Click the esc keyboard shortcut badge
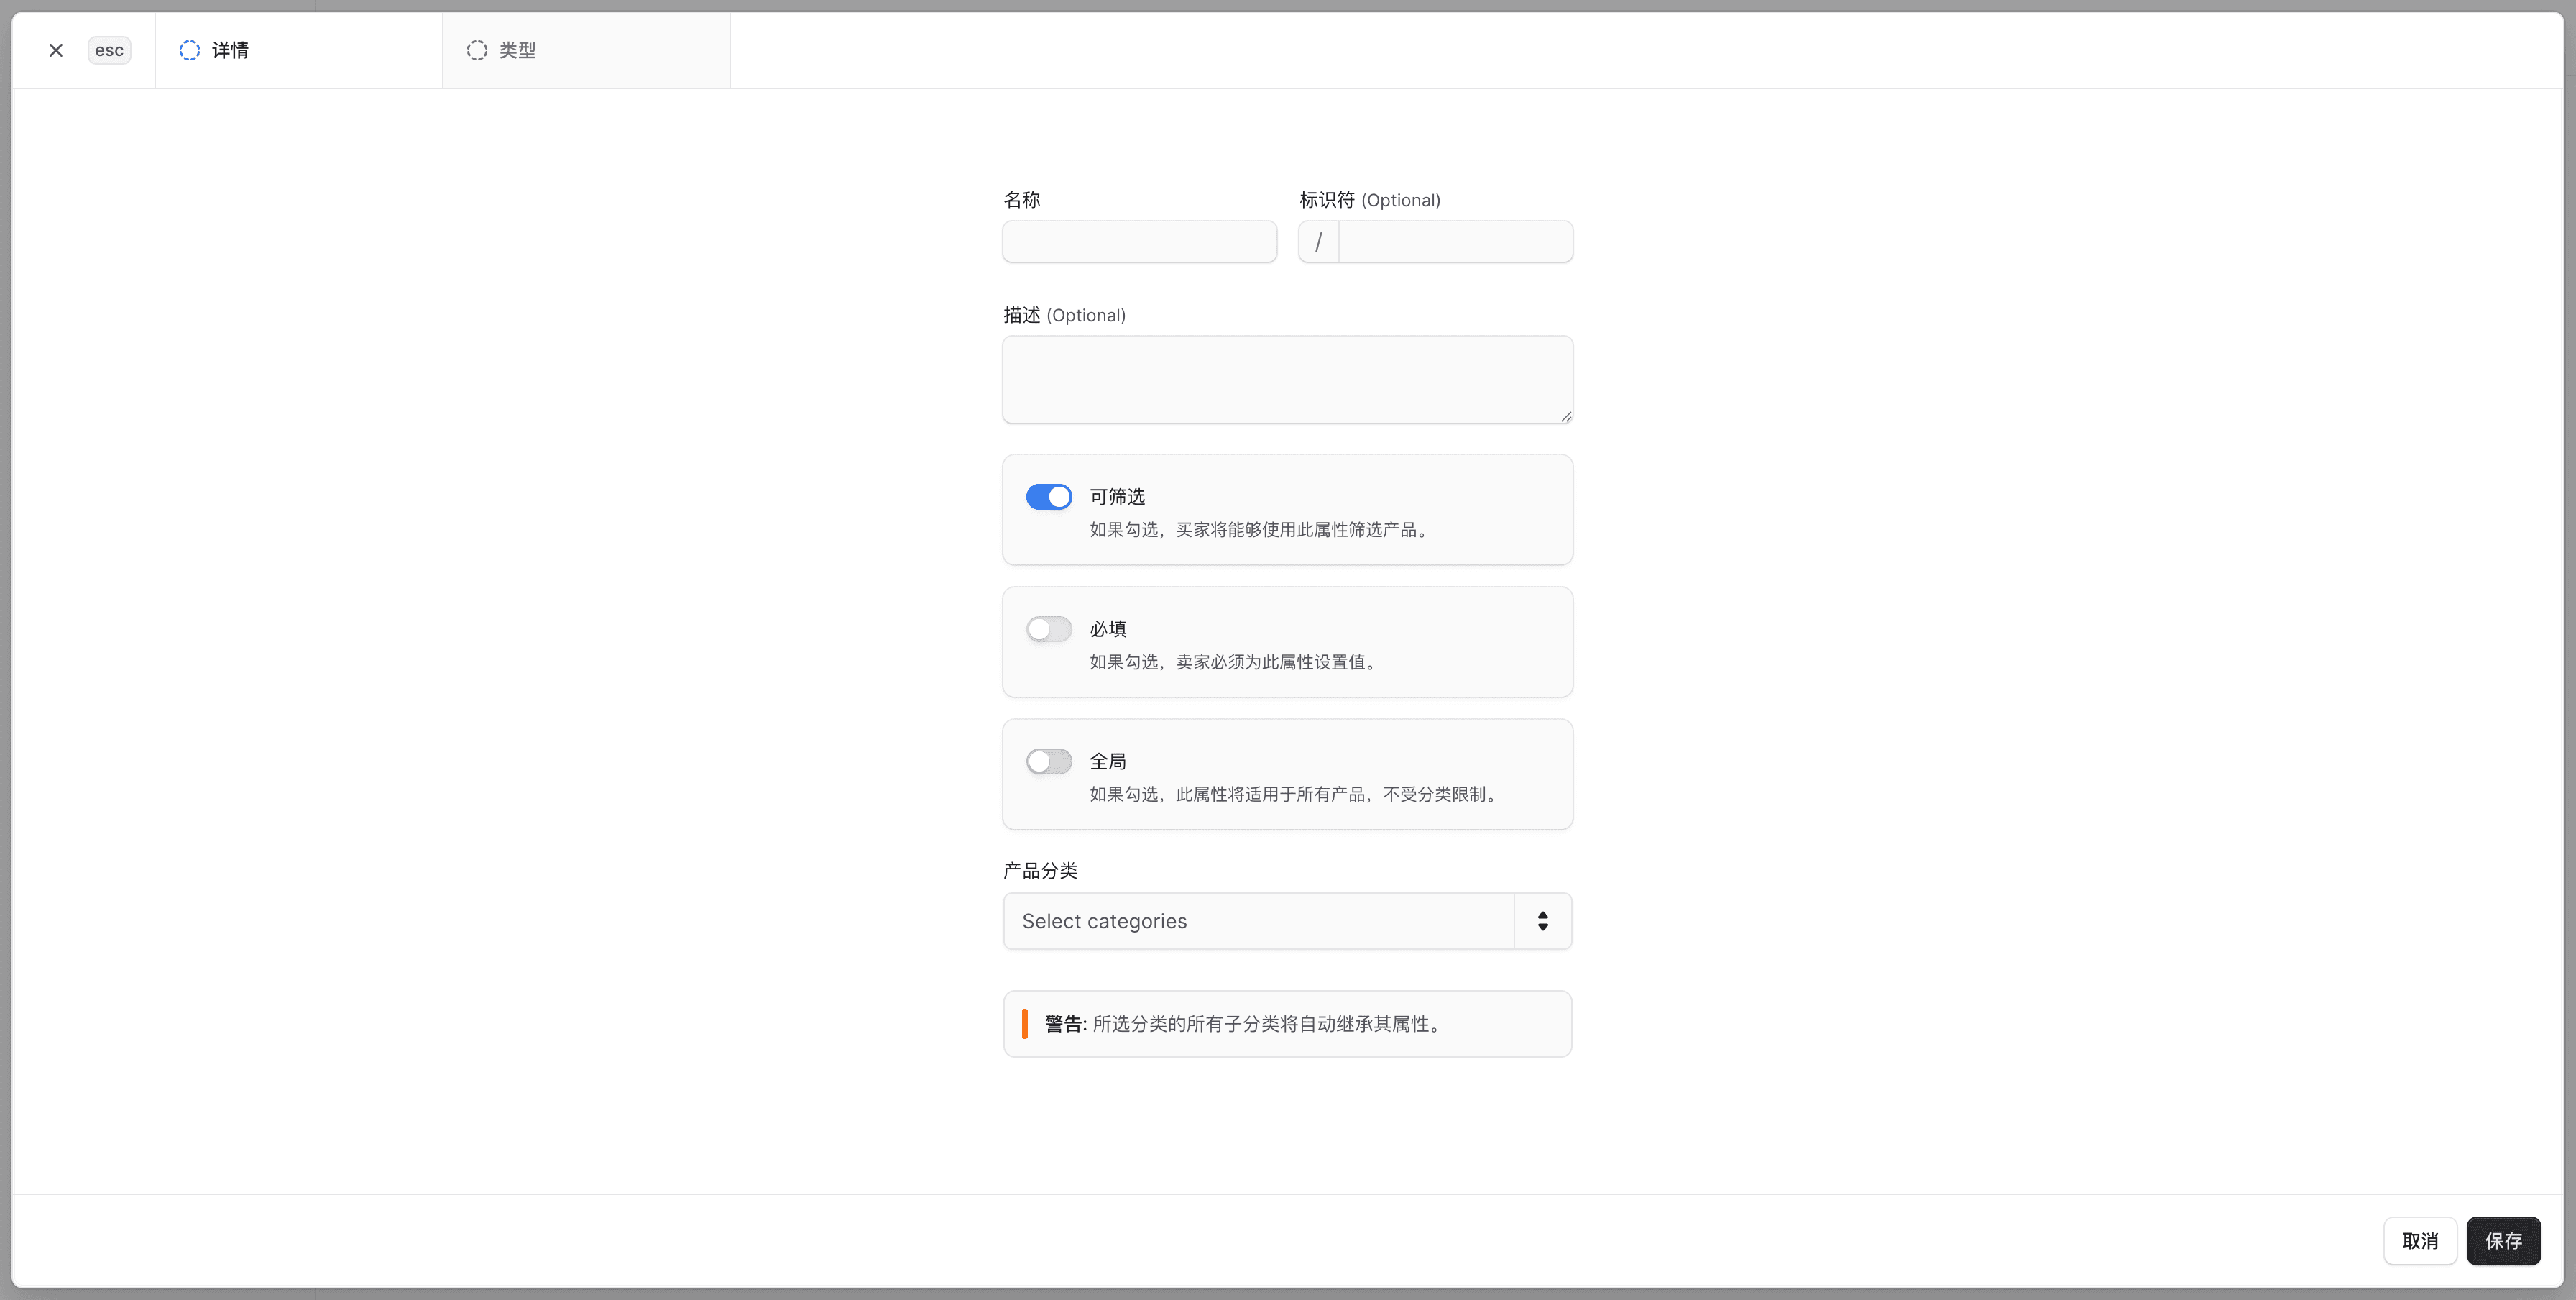Image resolution: width=2576 pixels, height=1300 pixels. pos(109,50)
